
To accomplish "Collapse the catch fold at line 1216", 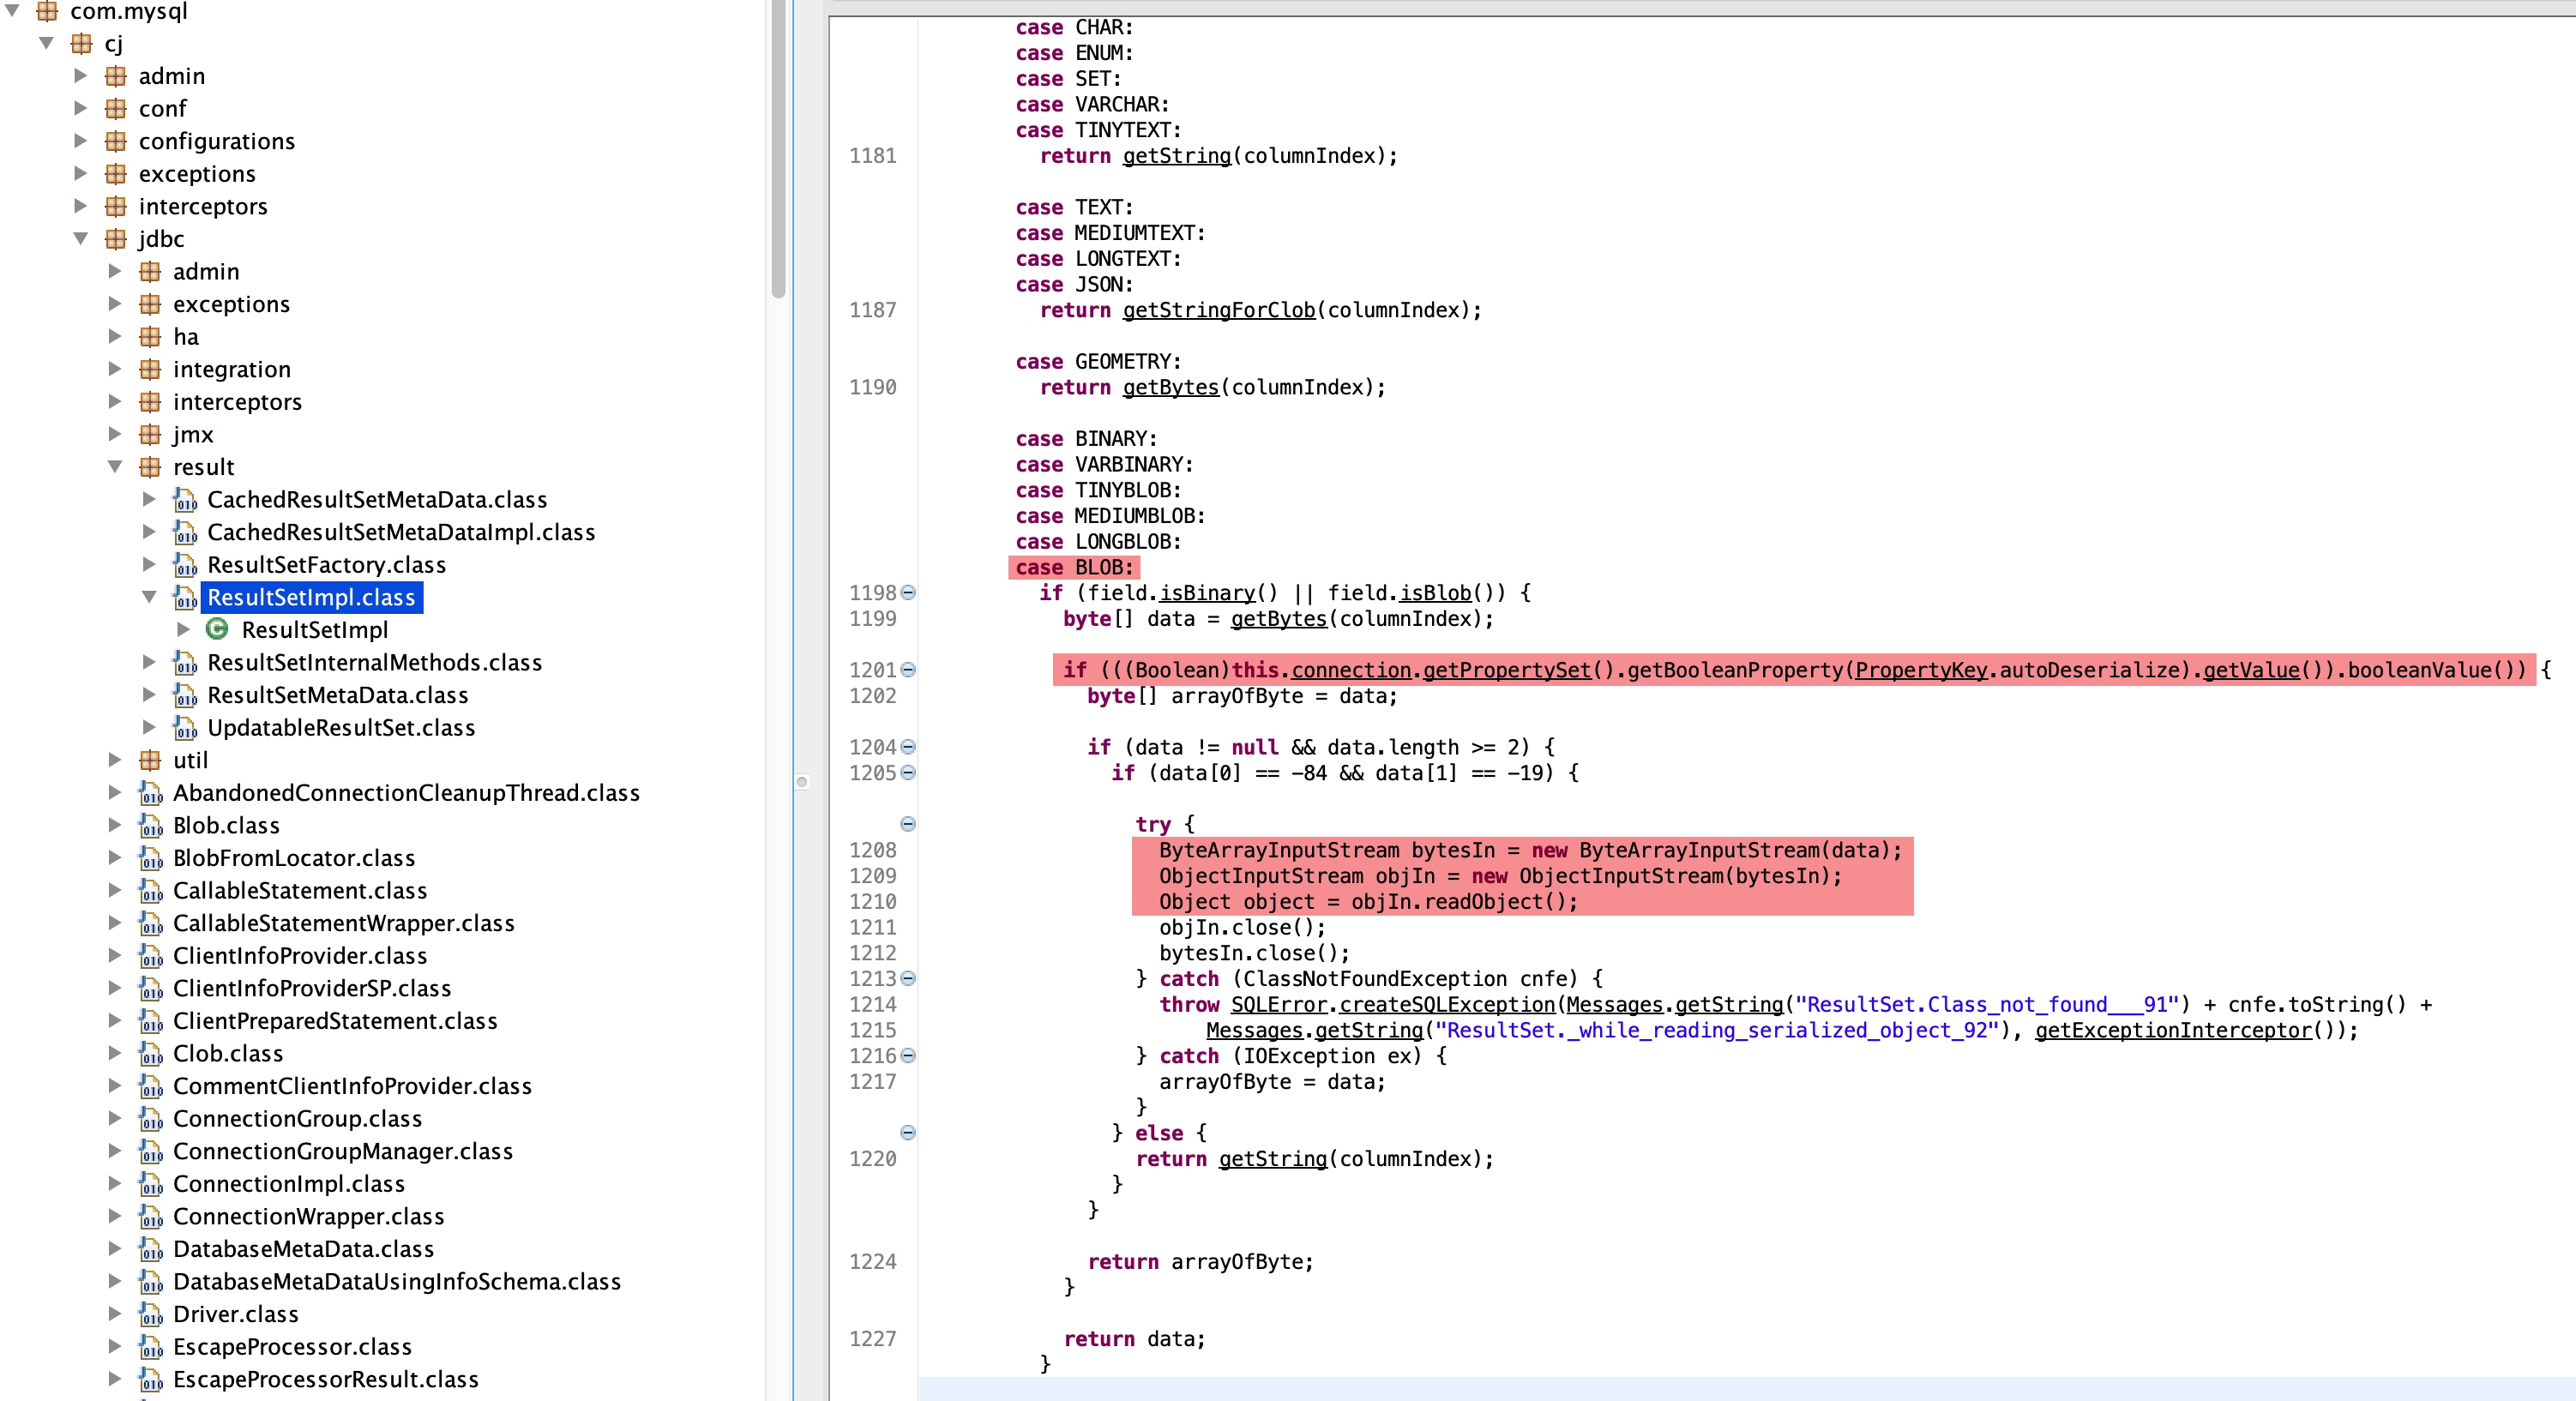I will [x=908, y=1056].
